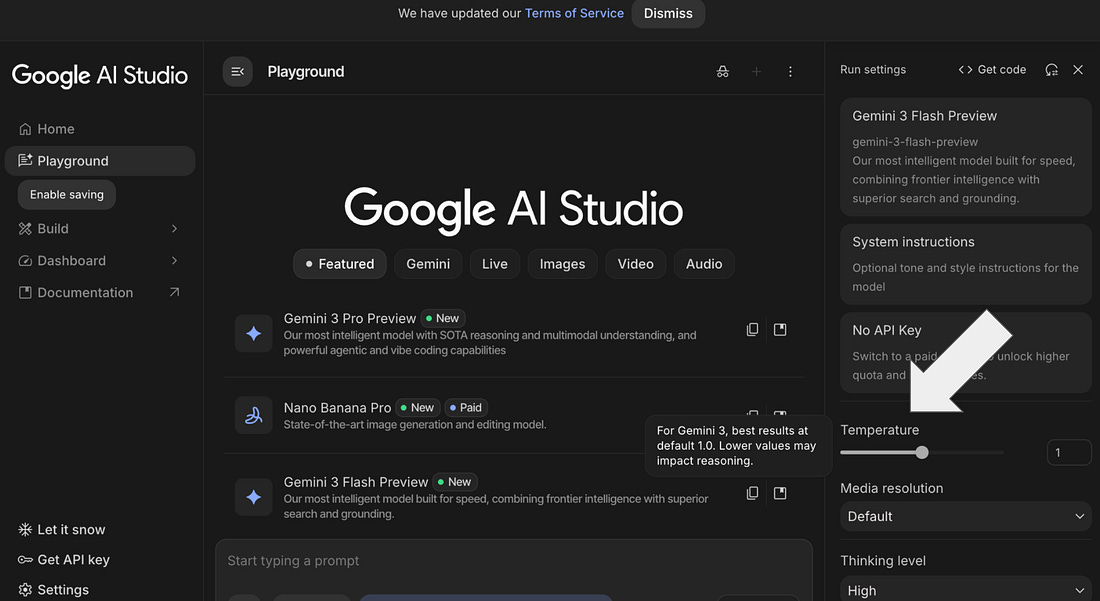Click the key icon beside Get API key
This screenshot has width=1100, height=601.
point(25,560)
